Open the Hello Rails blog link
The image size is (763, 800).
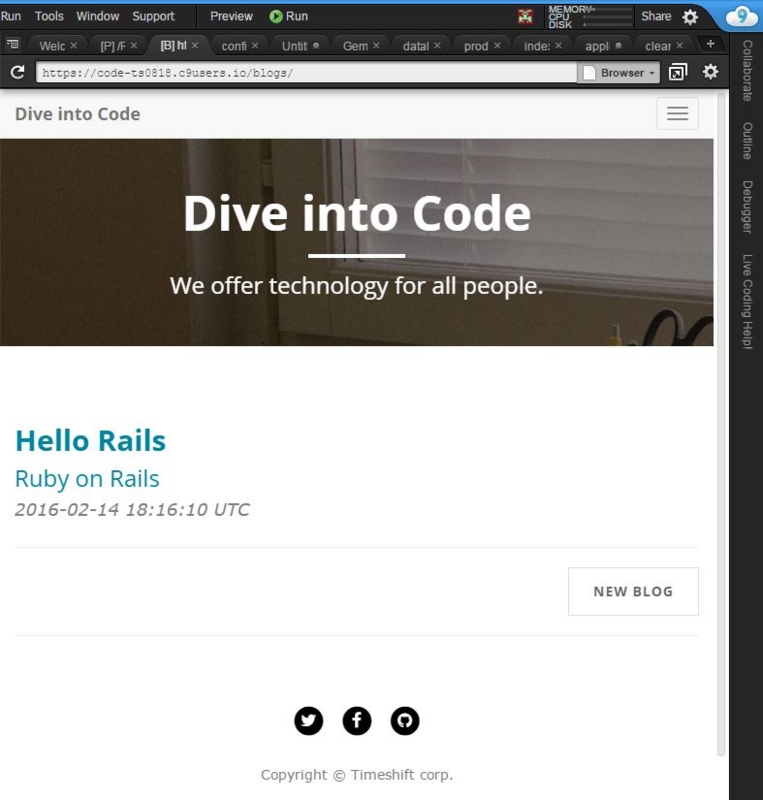click(x=90, y=440)
